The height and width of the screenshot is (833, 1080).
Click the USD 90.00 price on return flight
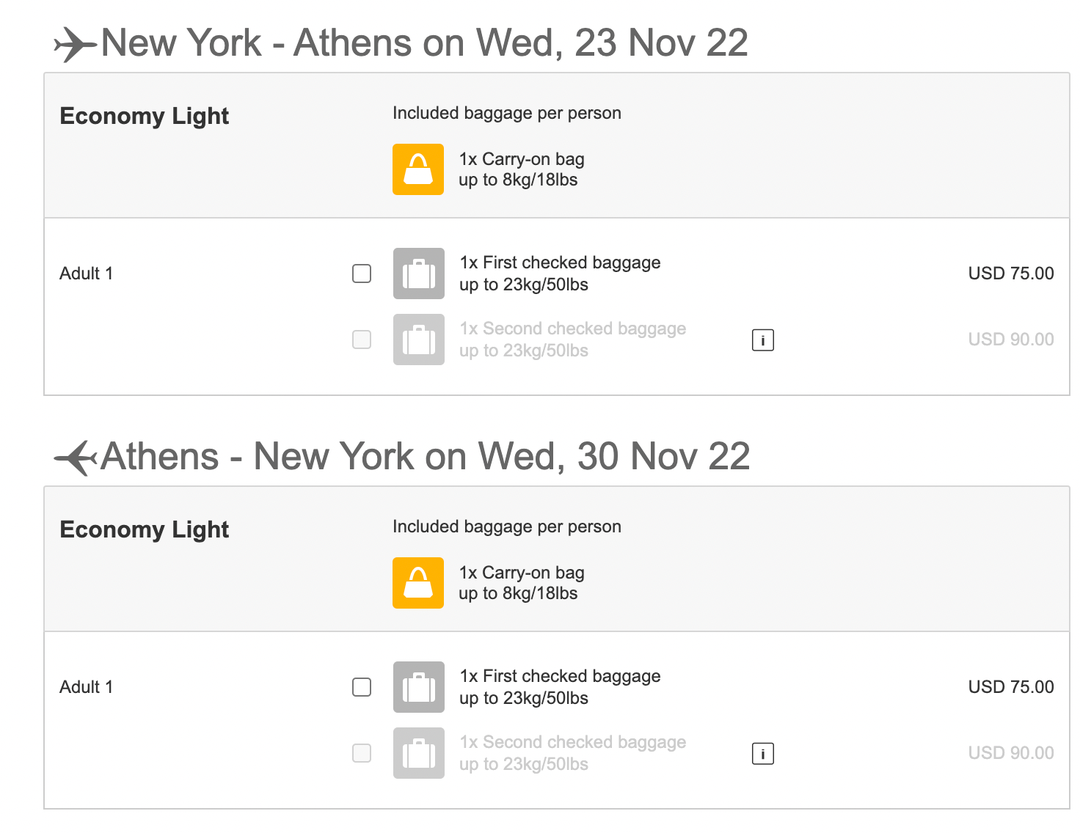click(1011, 753)
